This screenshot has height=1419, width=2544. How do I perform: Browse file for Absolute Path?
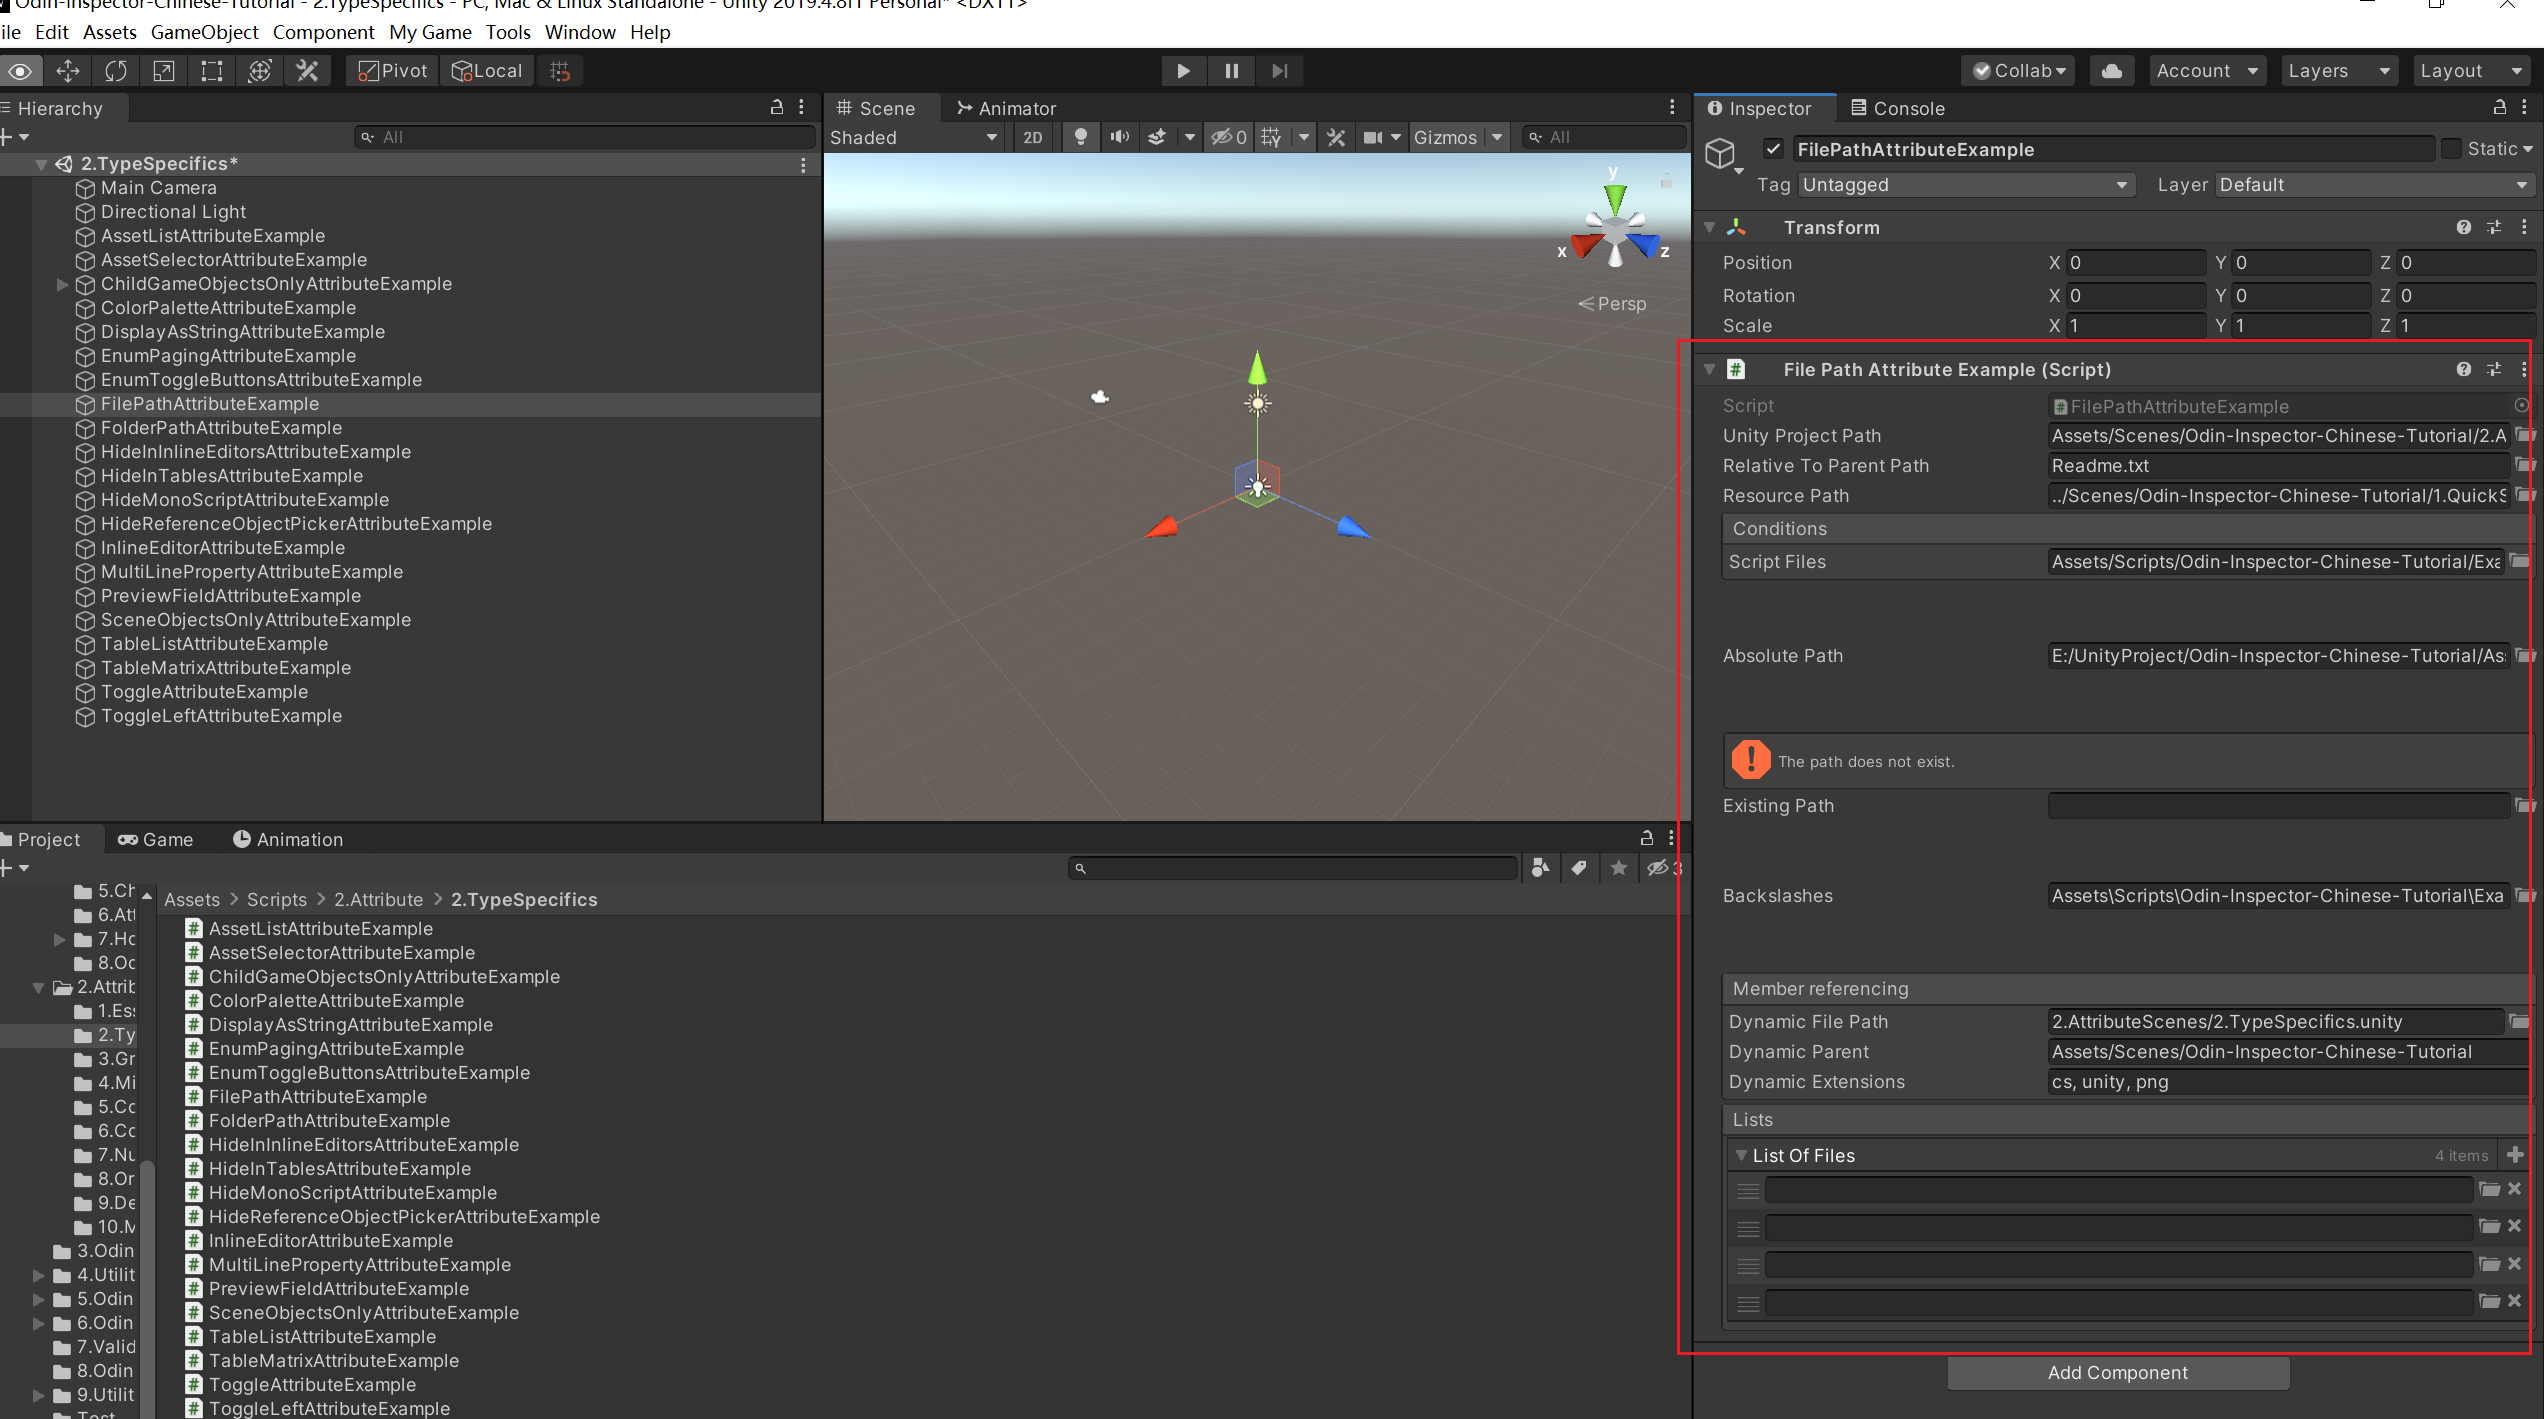click(2525, 656)
